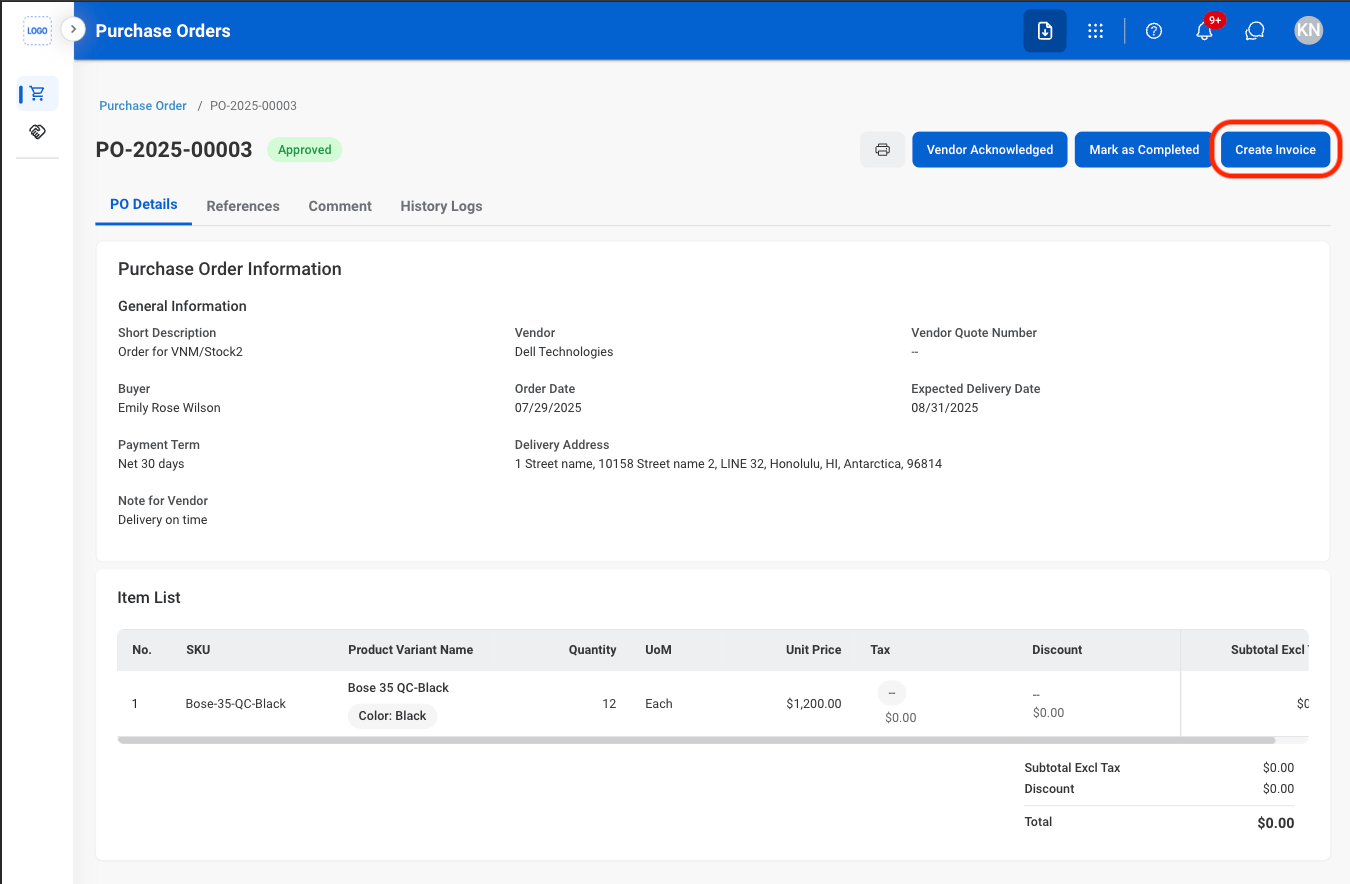
Task: Click the download document icon in header
Action: coord(1045,31)
